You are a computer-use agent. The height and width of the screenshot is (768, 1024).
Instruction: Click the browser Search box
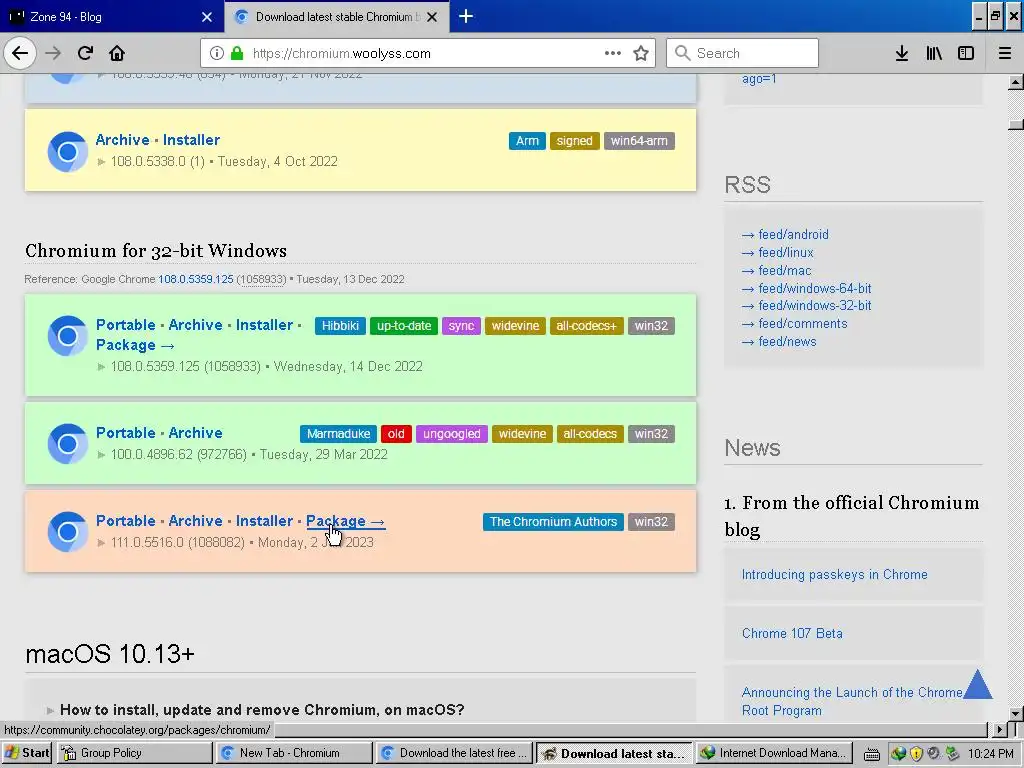(x=742, y=53)
